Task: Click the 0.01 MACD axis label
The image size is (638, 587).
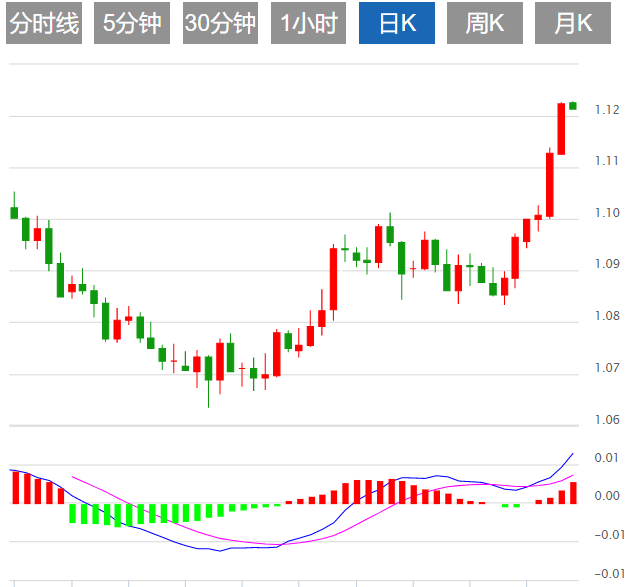Action: (607, 458)
